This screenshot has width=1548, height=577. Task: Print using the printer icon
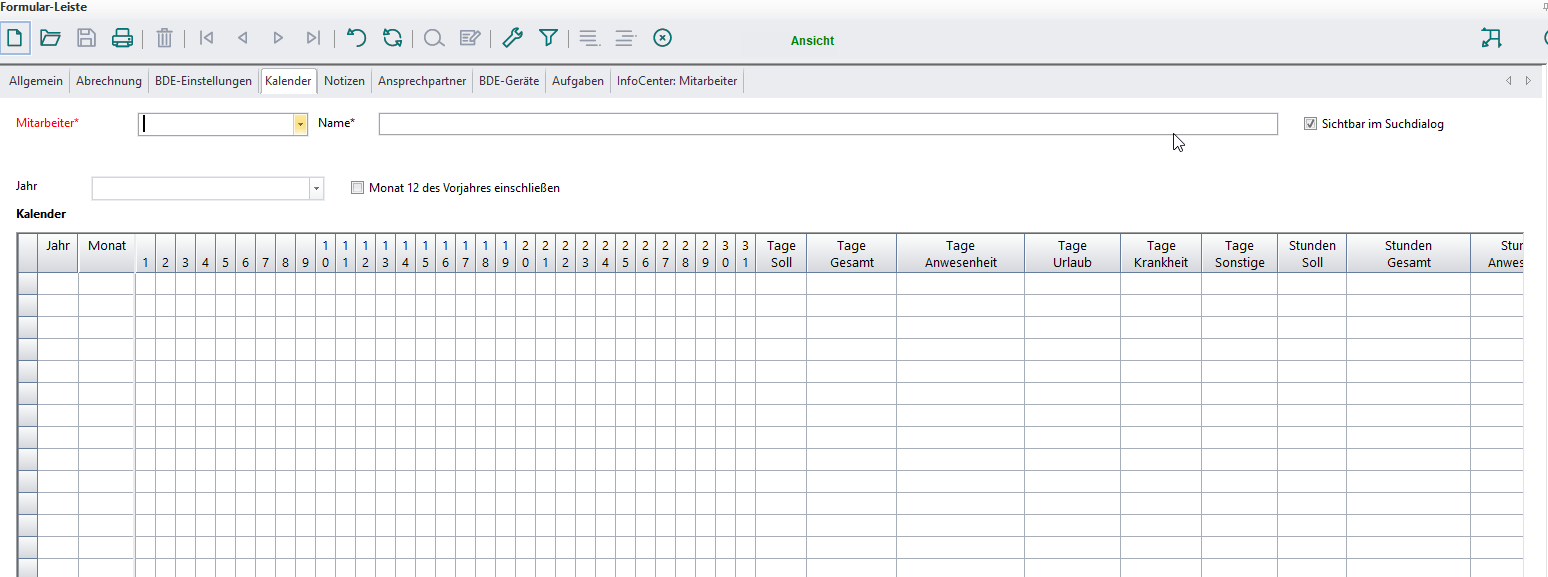pos(122,38)
